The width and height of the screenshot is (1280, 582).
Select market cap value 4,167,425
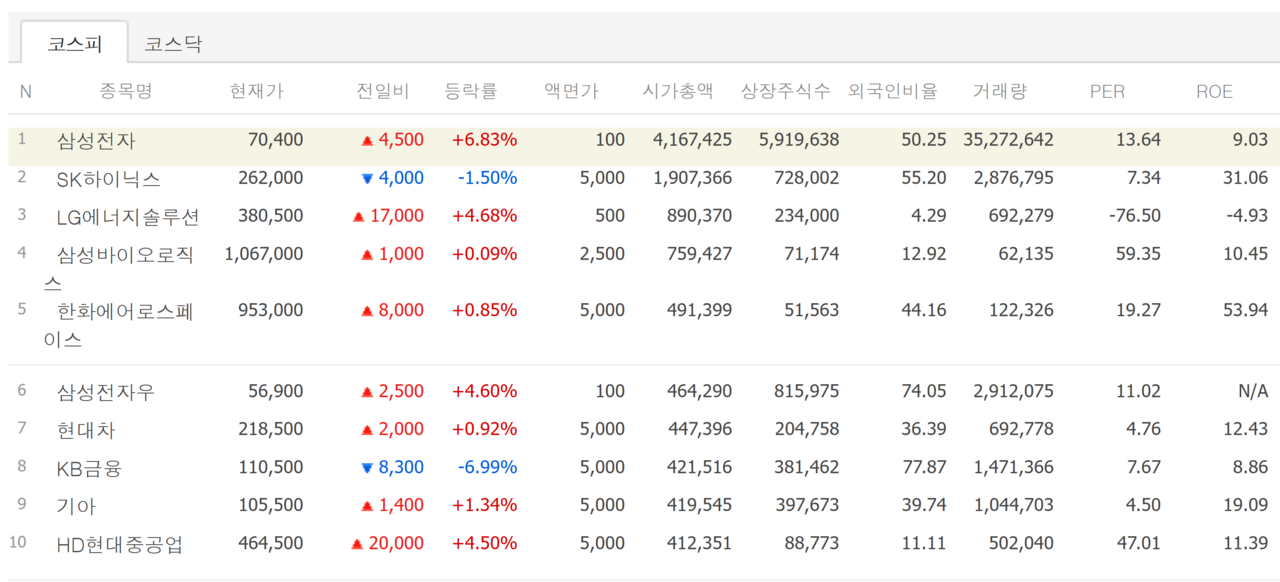coord(692,140)
